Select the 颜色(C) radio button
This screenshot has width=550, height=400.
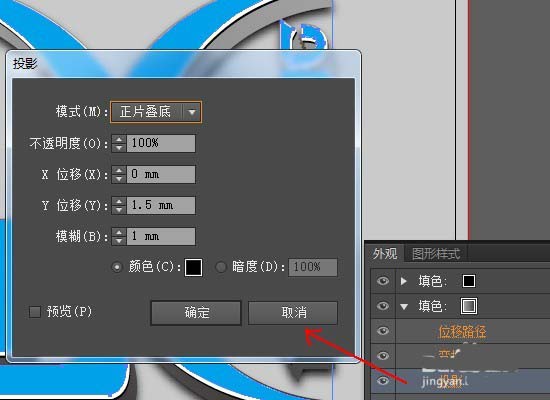coord(117,267)
